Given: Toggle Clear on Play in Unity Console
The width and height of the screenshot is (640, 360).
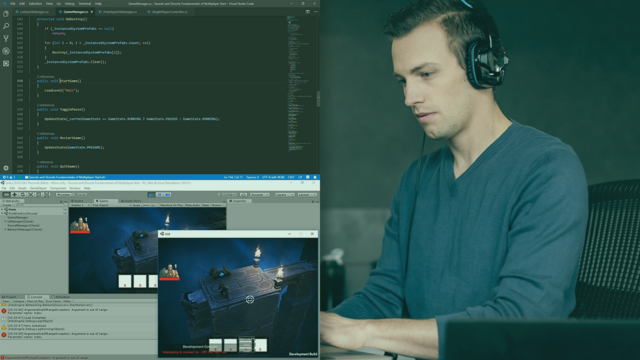Looking at the screenshot, I should pyautogui.click(x=35, y=301).
